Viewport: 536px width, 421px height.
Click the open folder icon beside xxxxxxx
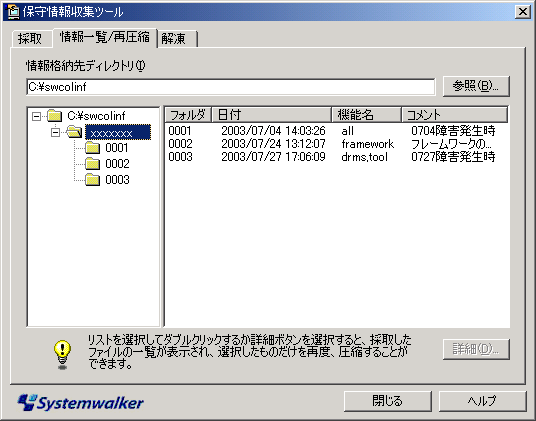click(x=74, y=132)
